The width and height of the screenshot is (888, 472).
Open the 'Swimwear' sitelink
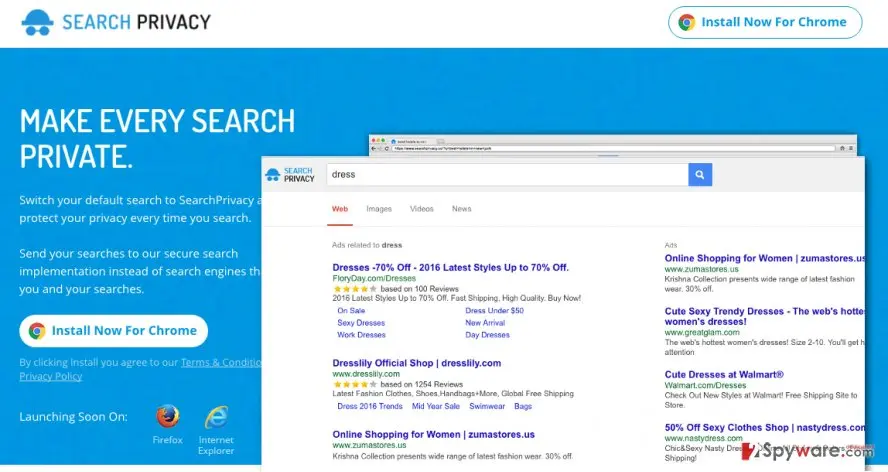pyautogui.click(x=487, y=406)
